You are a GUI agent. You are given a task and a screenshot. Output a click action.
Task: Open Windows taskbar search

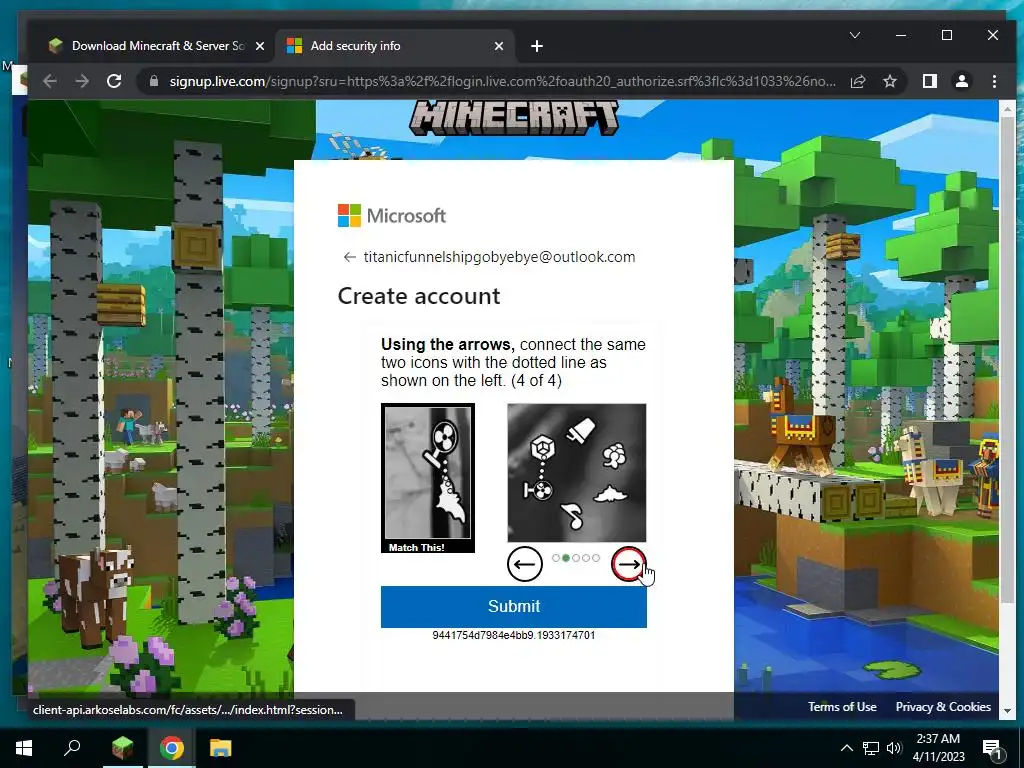coord(72,748)
